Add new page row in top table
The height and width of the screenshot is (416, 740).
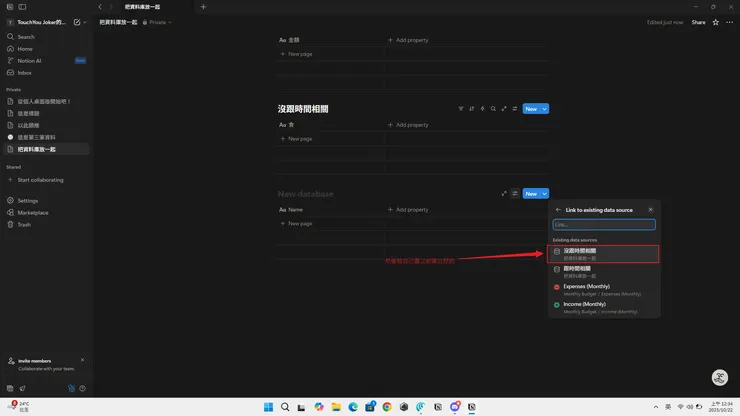(296, 54)
